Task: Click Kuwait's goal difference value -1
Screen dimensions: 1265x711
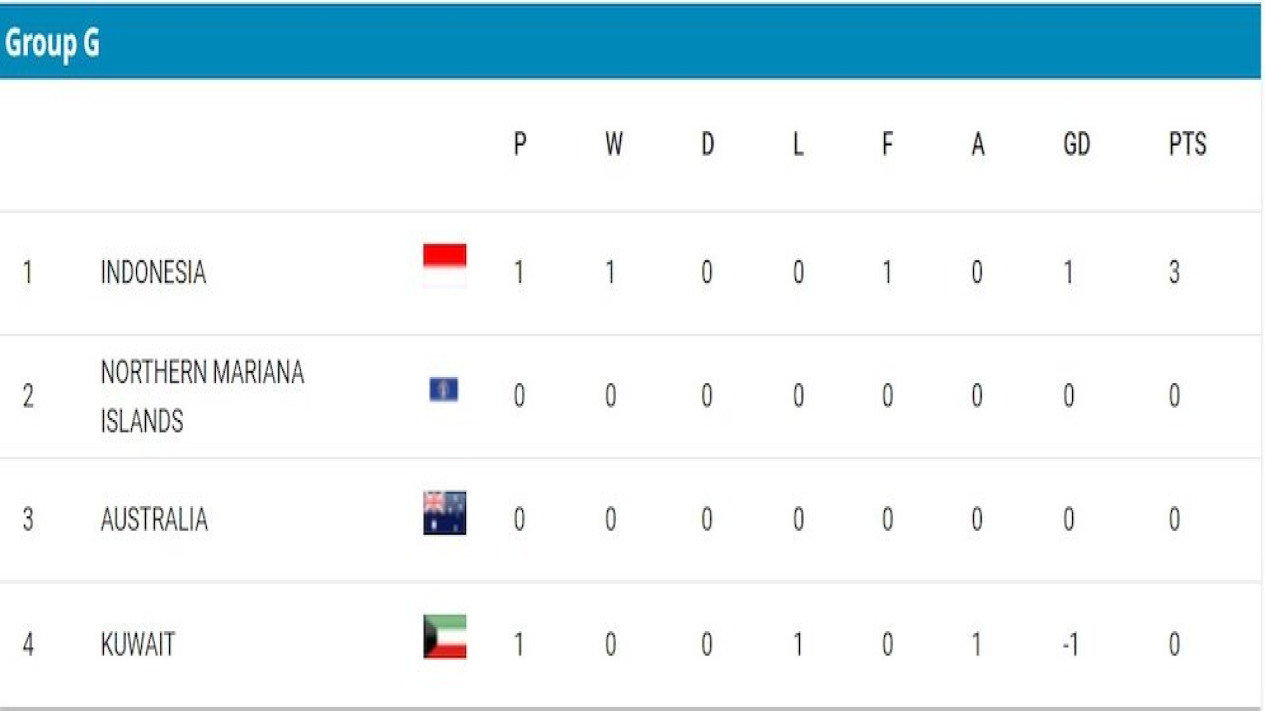Action: coord(1069,645)
